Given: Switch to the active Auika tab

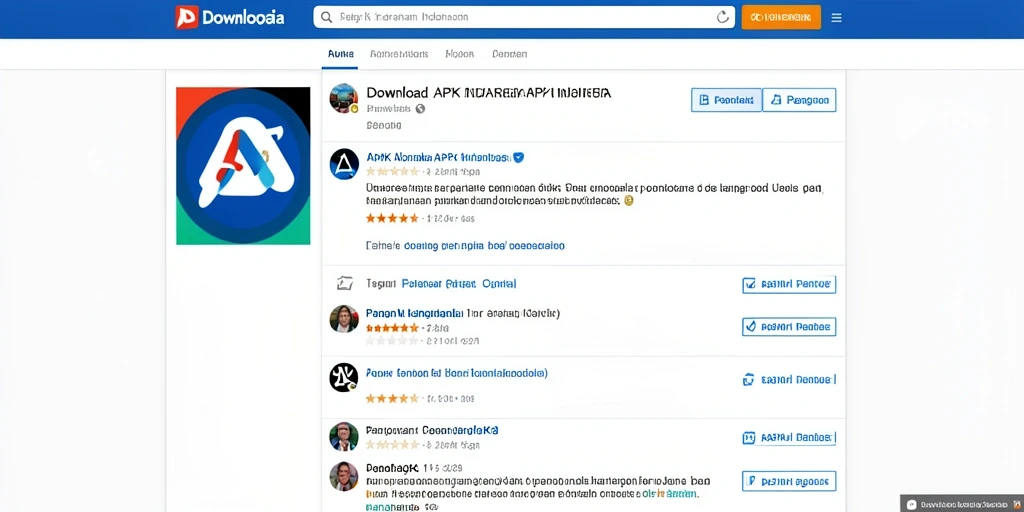Looking at the screenshot, I should (x=340, y=54).
